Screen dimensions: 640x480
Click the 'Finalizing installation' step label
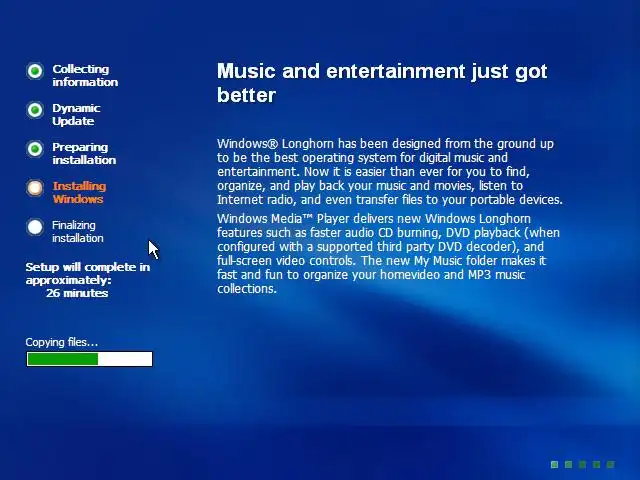[78, 231]
